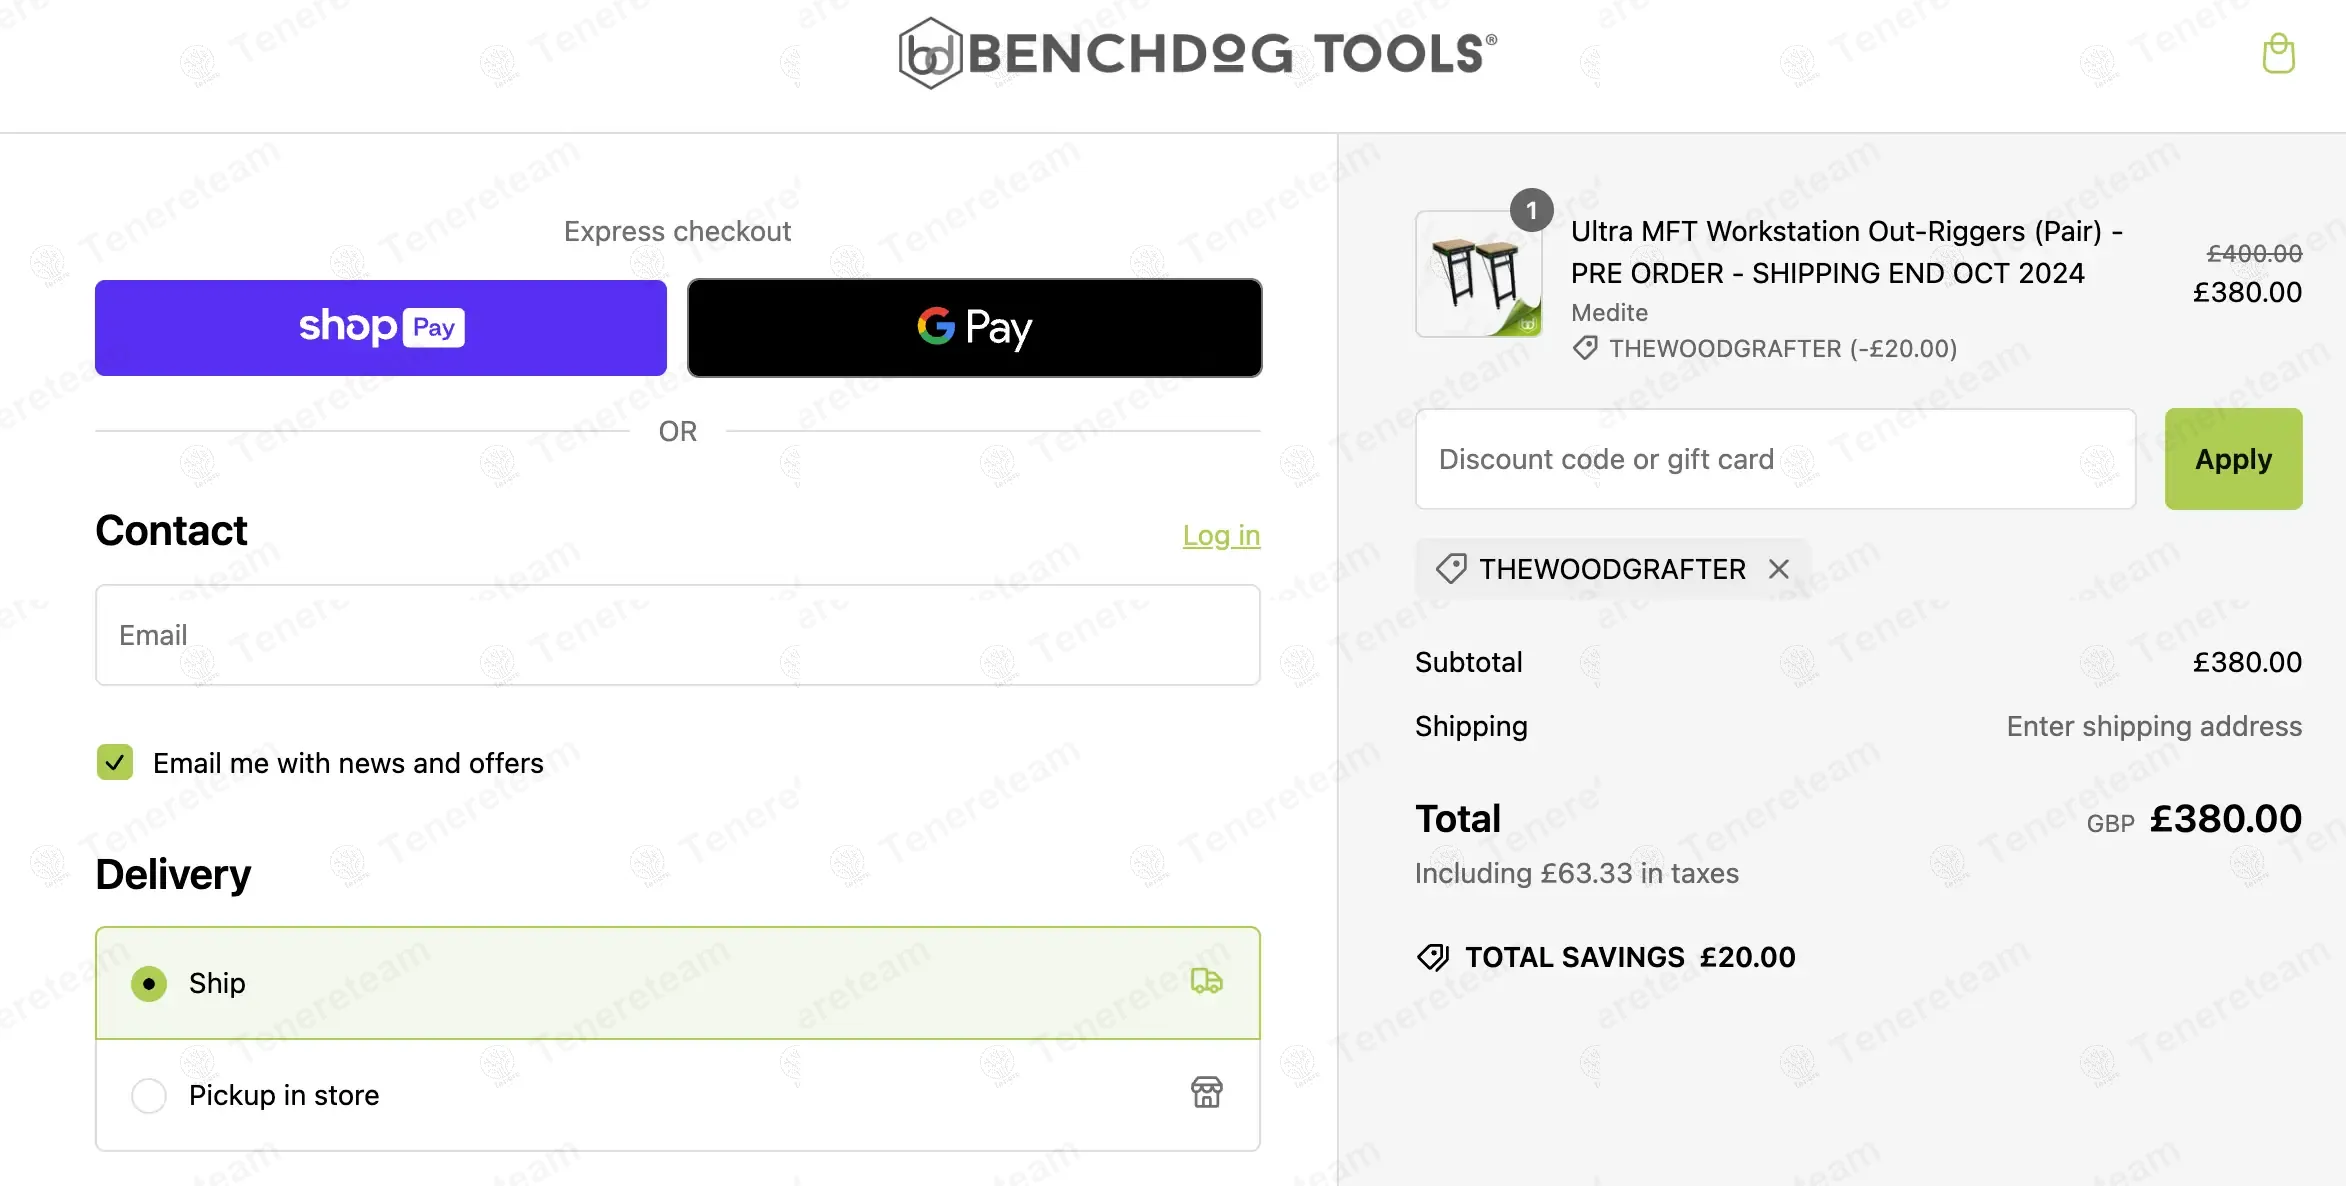Click the item quantity badge showing 1
Viewport: 2346px width, 1186px height.
pyautogui.click(x=1531, y=211)
